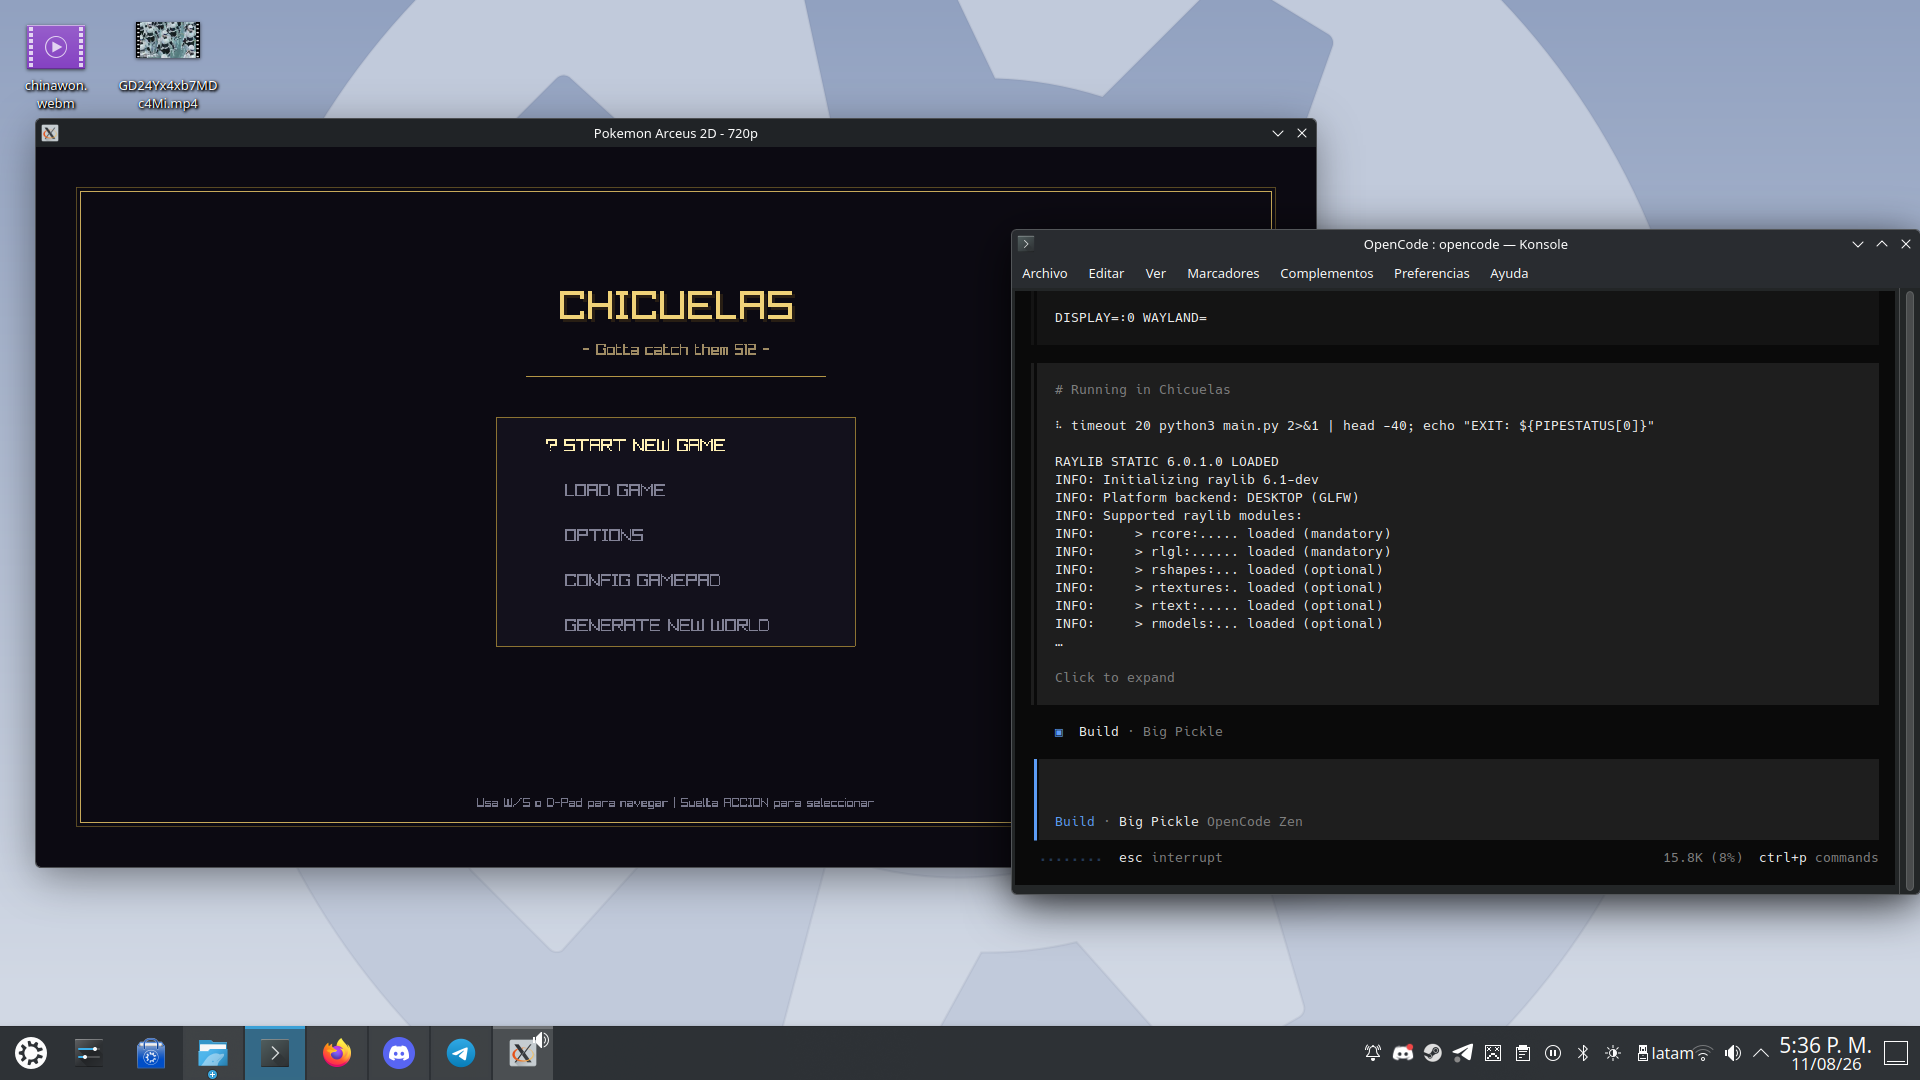
Task: Minimize the Pokemon Arceus 2D window
Action: 1277,133
